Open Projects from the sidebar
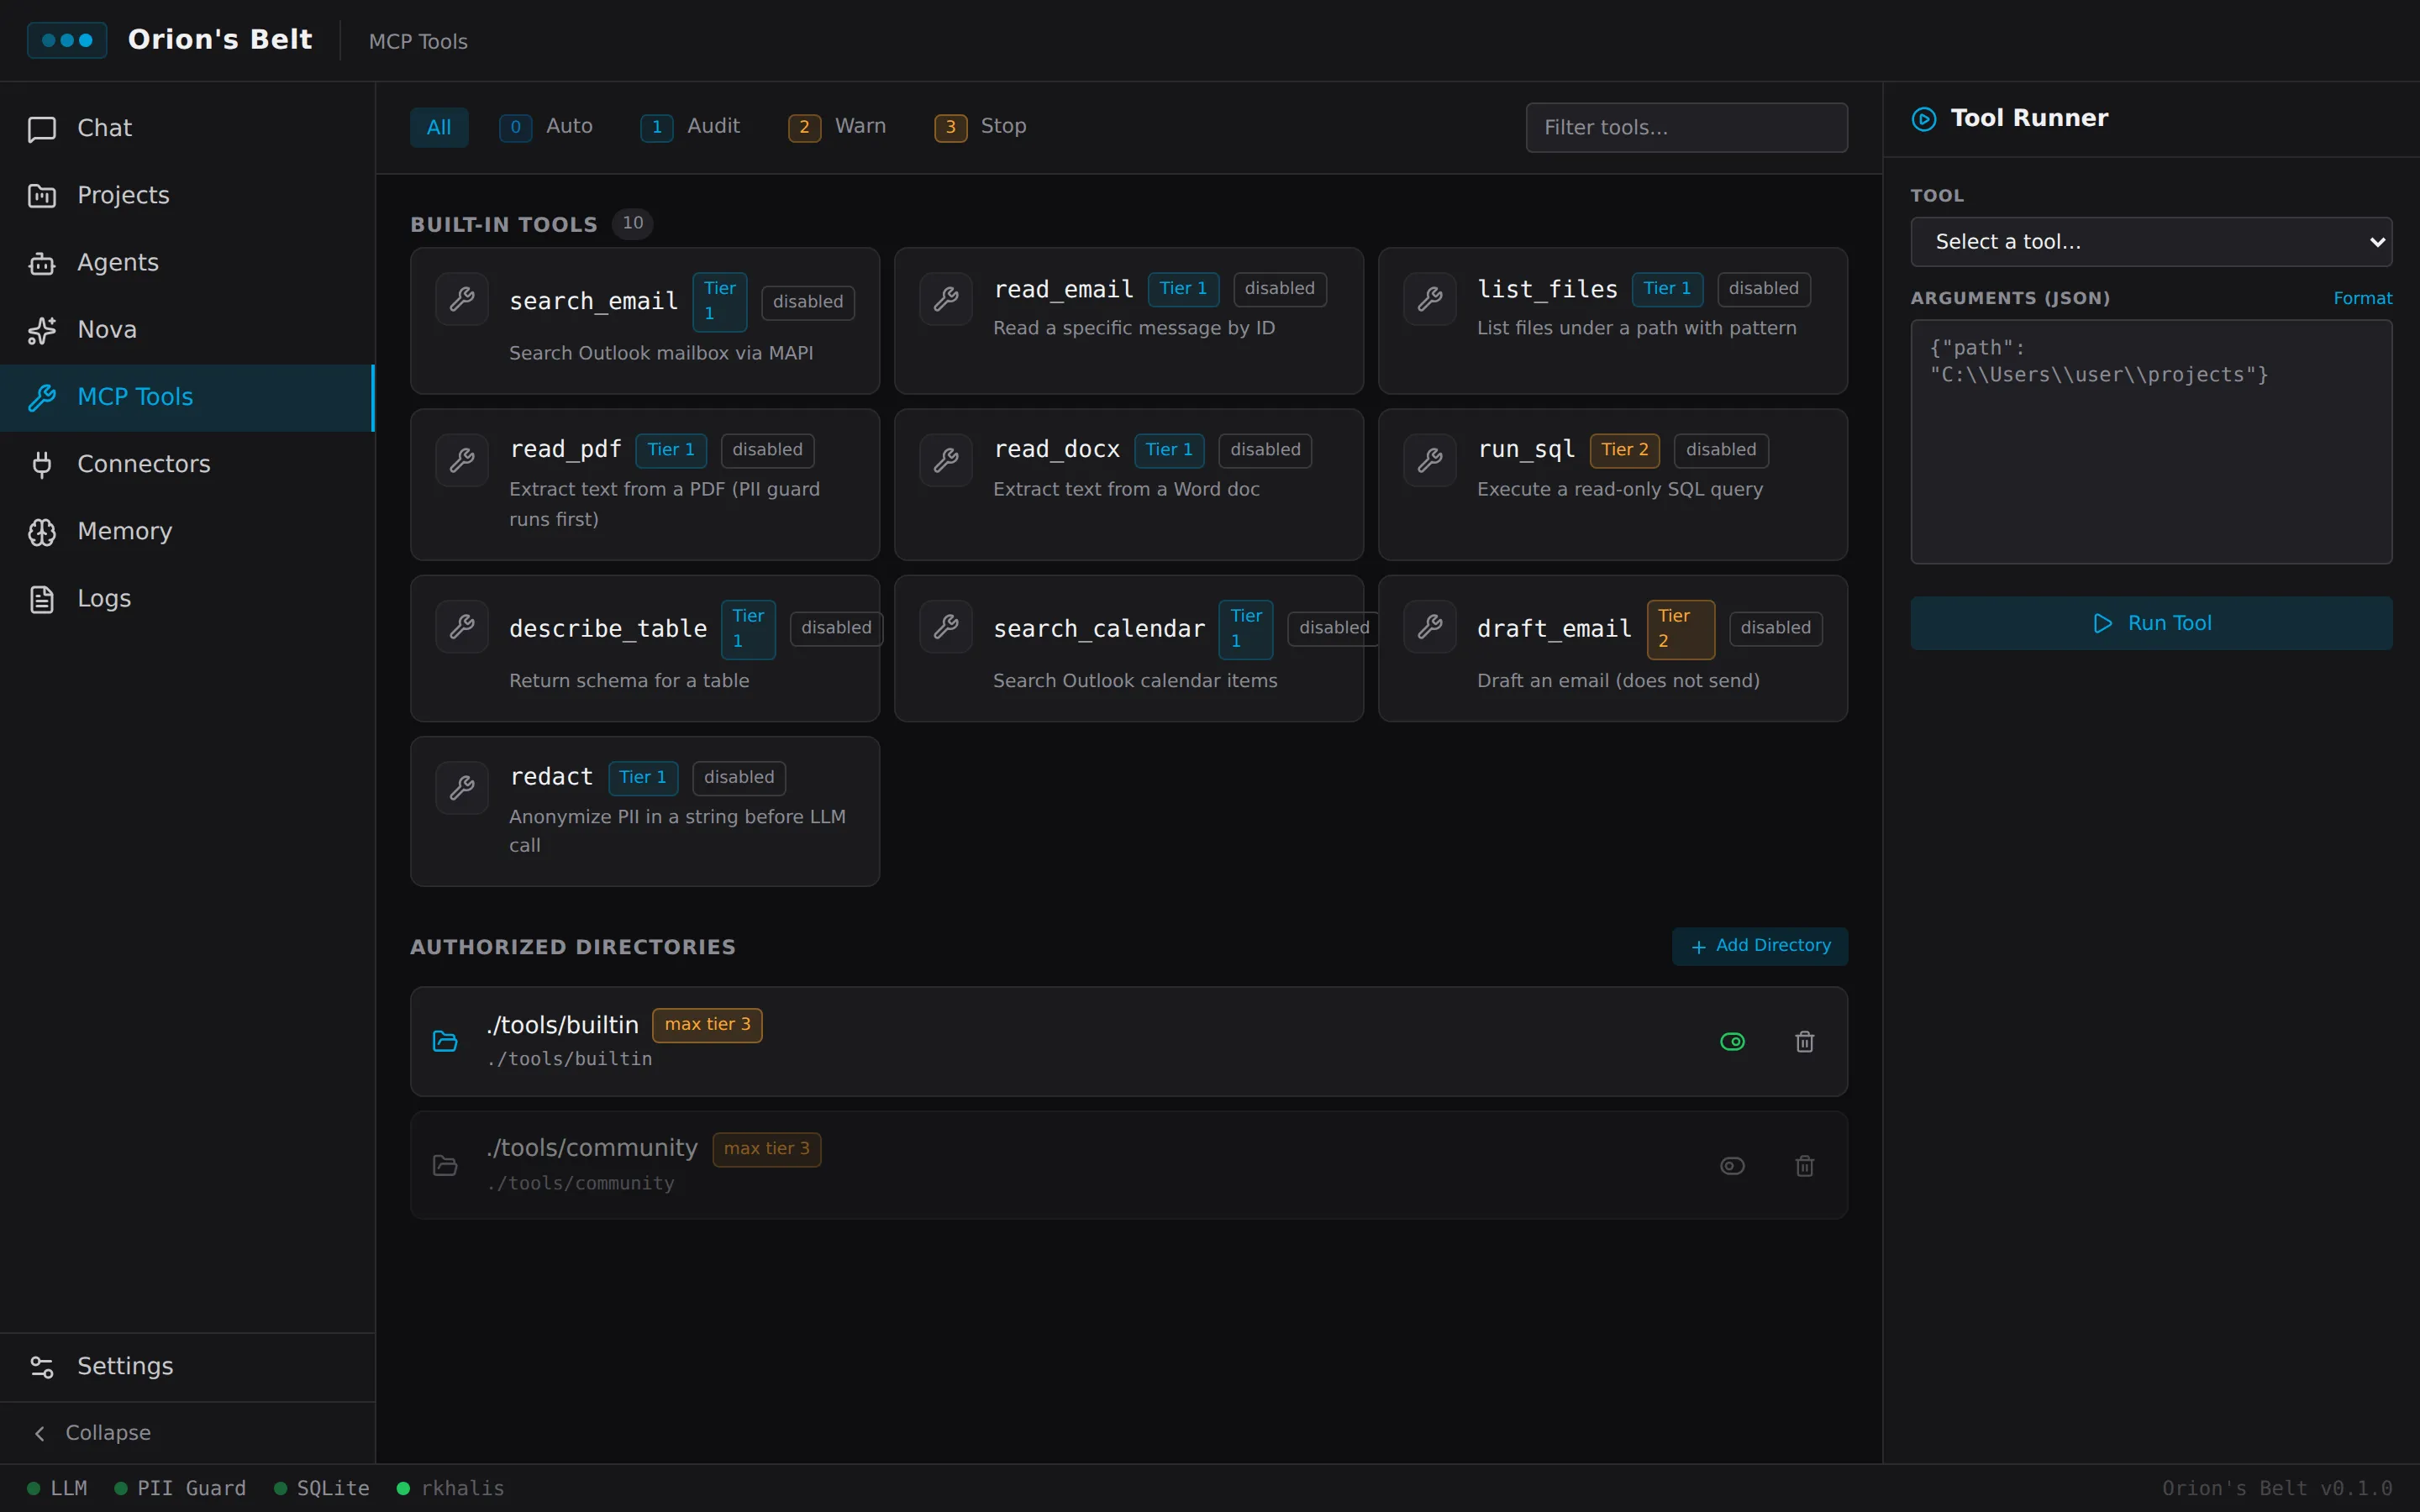 187,195
